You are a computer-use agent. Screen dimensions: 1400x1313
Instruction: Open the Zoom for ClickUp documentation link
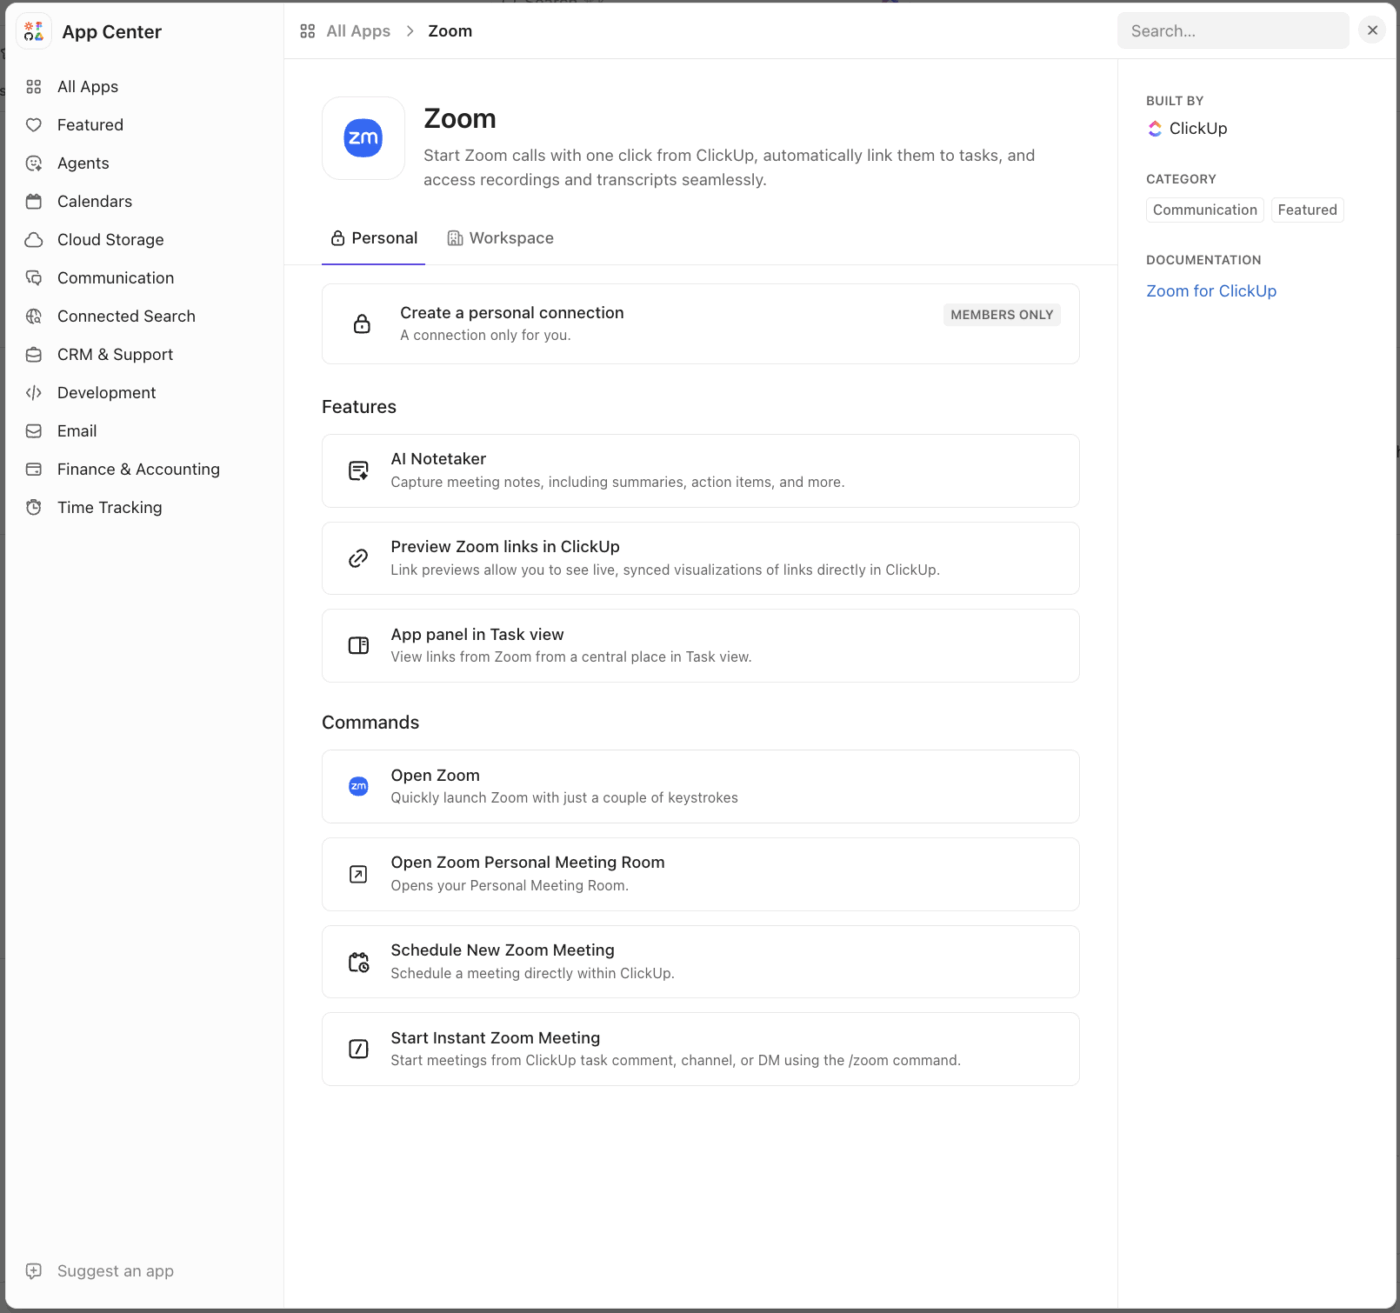pyautogui.click(x=1211, y=290)
